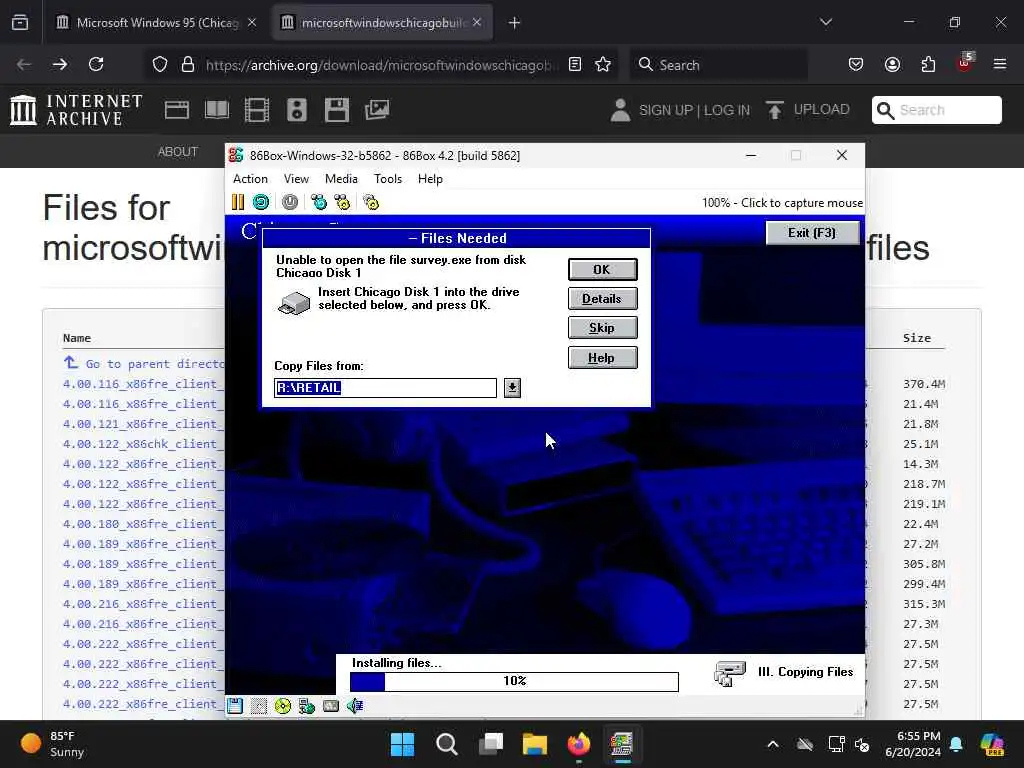
Task: Open Firefox View icon at tab bar start
Action: tap(20, 23)
